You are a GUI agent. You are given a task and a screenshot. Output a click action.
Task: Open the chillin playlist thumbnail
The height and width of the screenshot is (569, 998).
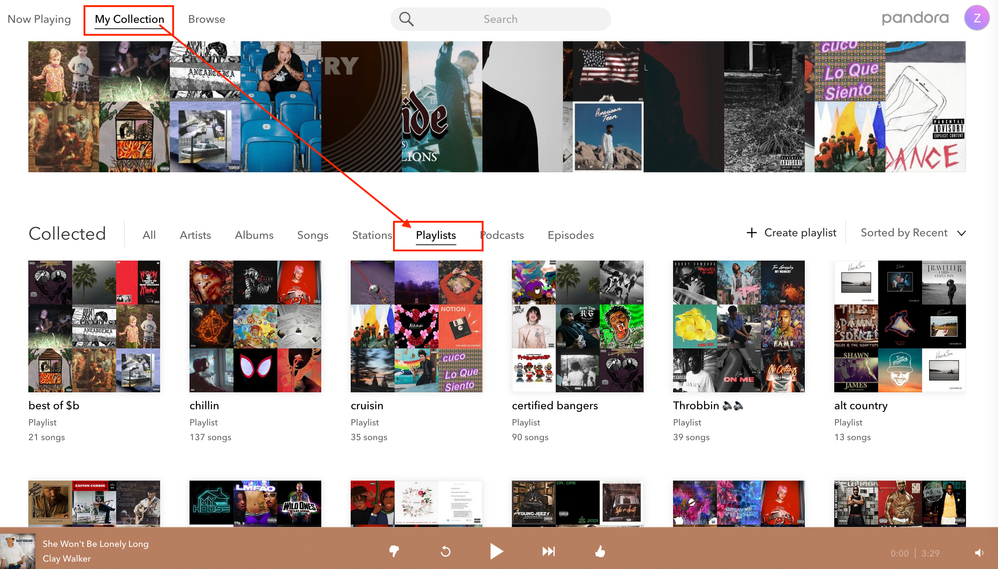[x=255, y=326]
